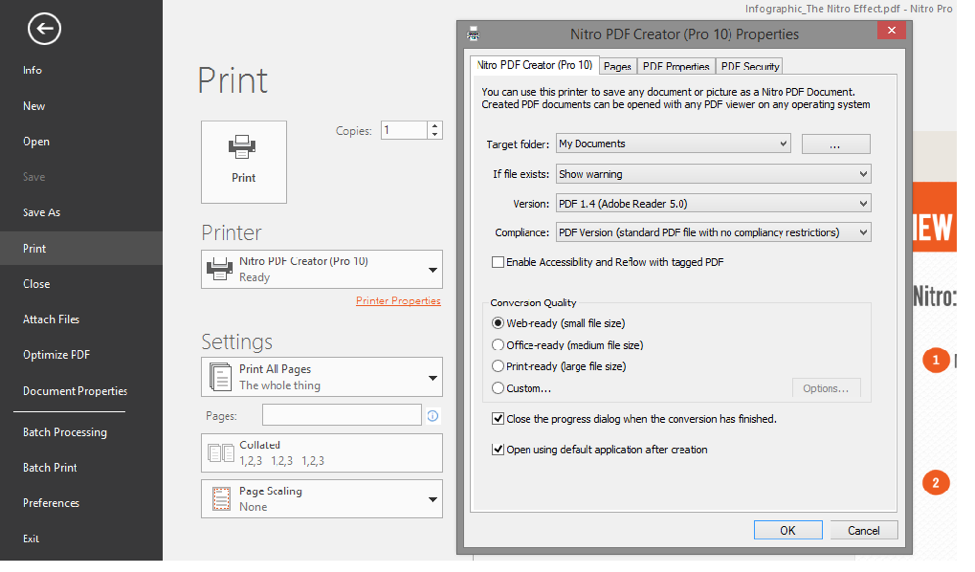Open the Compliance dropdown

713,233
